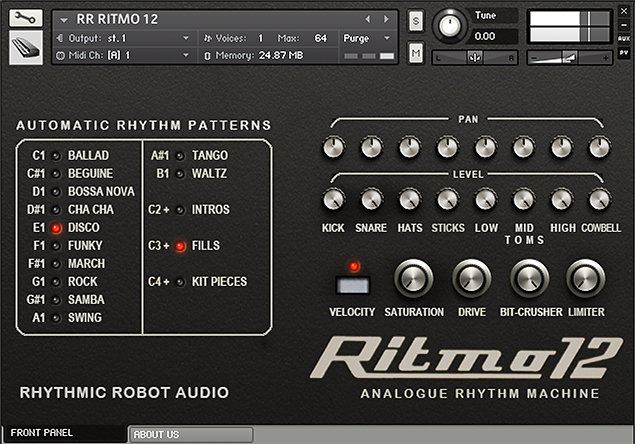This screenshot has height=444, width=635.
Task: Select the SAMBA pattern LED
Action: point(56,300)
